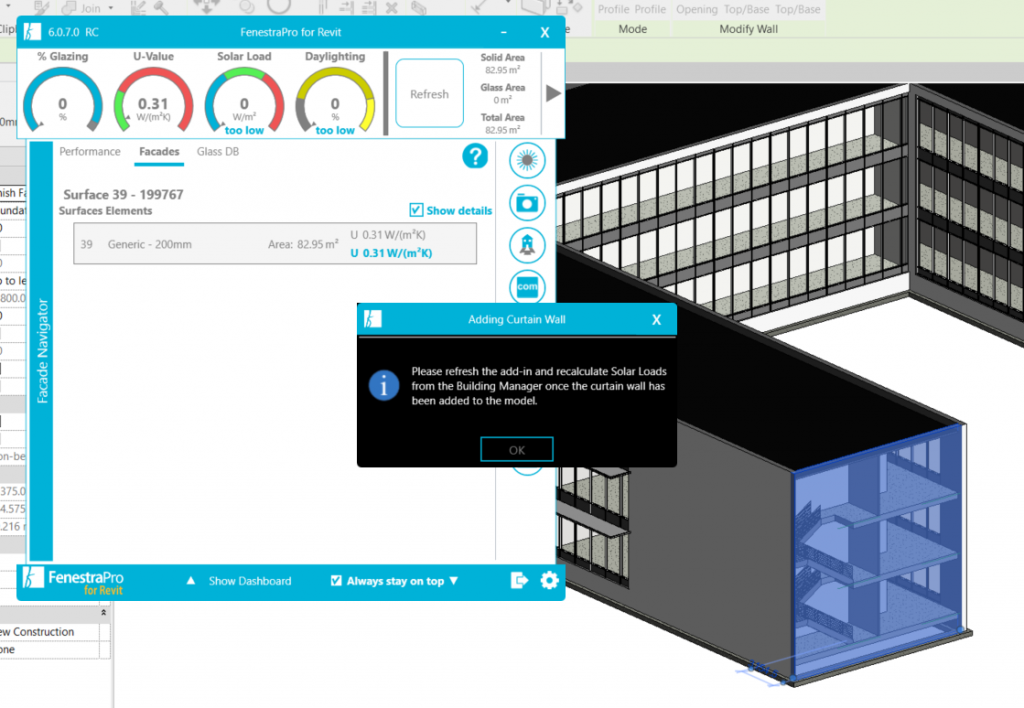Viewport: 1024px width, 708px height.
Task: Toggle Always stay on top checkbox
Action: 336,581
